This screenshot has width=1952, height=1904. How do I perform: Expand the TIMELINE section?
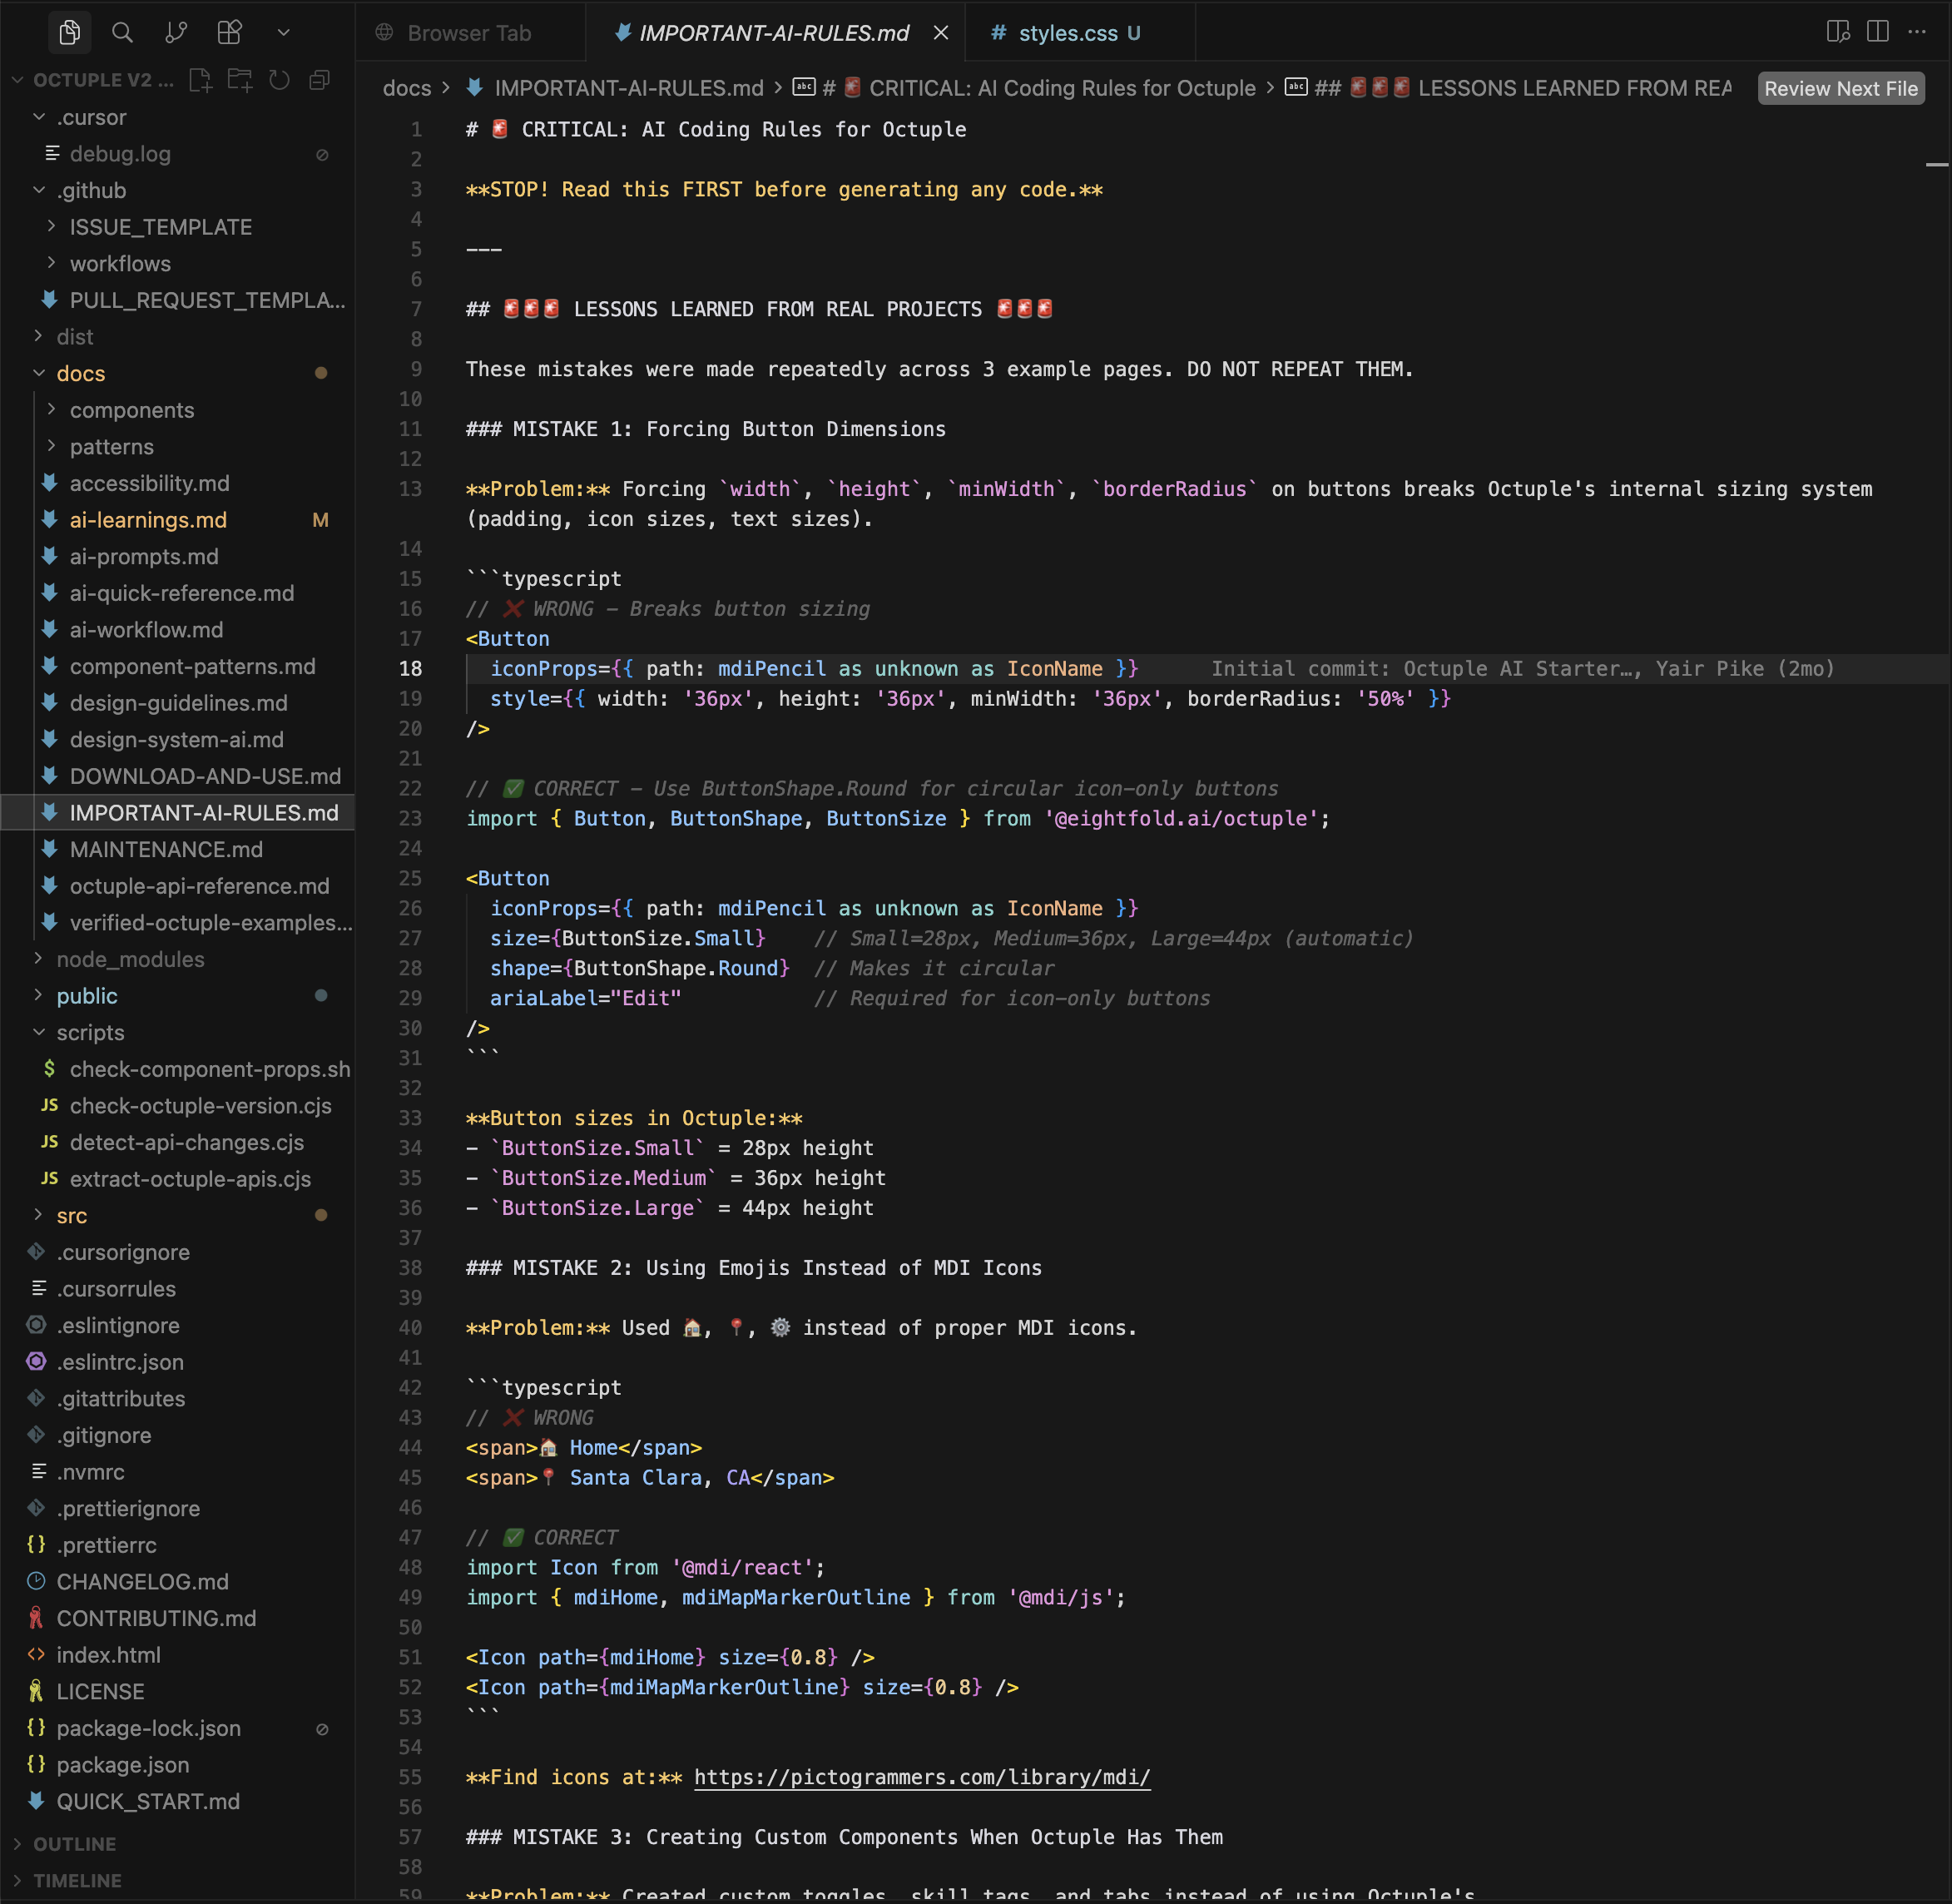[77, 1880]
